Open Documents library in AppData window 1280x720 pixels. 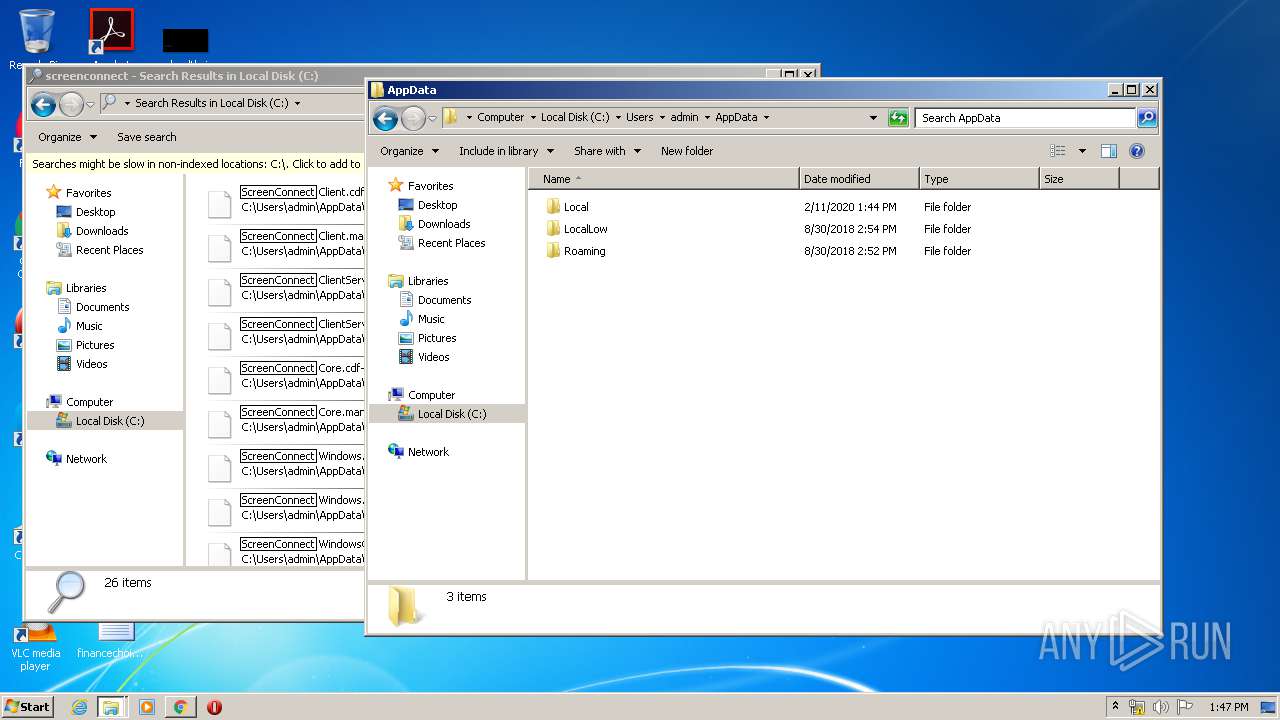click(x=444, y=300)
